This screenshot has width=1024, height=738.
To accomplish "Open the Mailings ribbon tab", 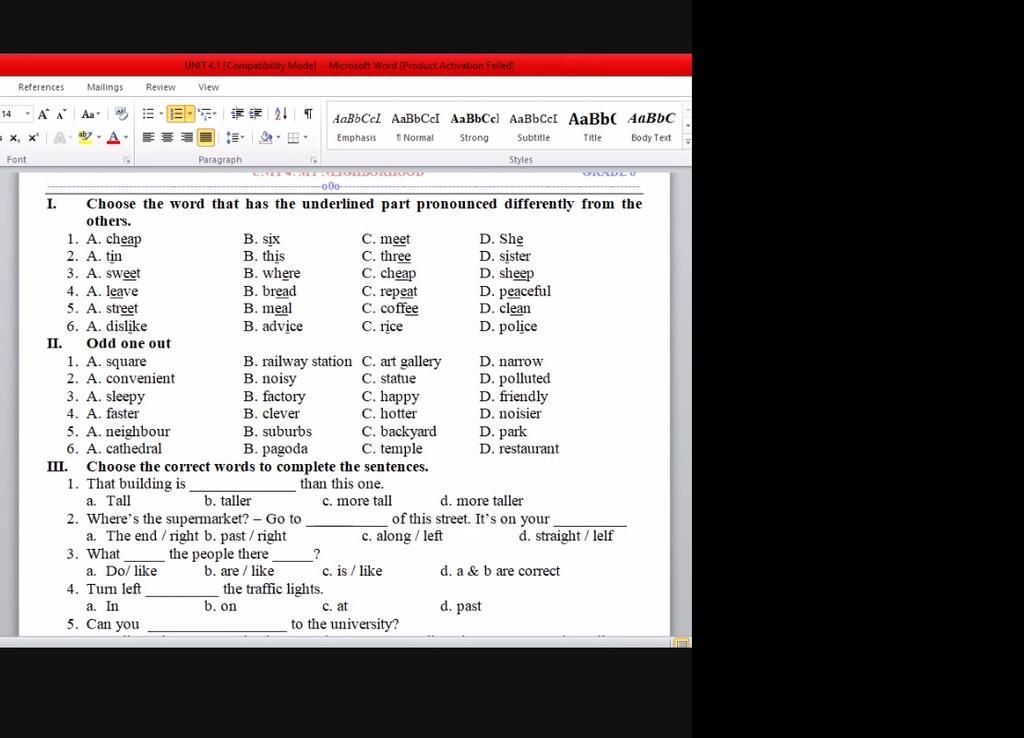I will click(x=104, y=87).
